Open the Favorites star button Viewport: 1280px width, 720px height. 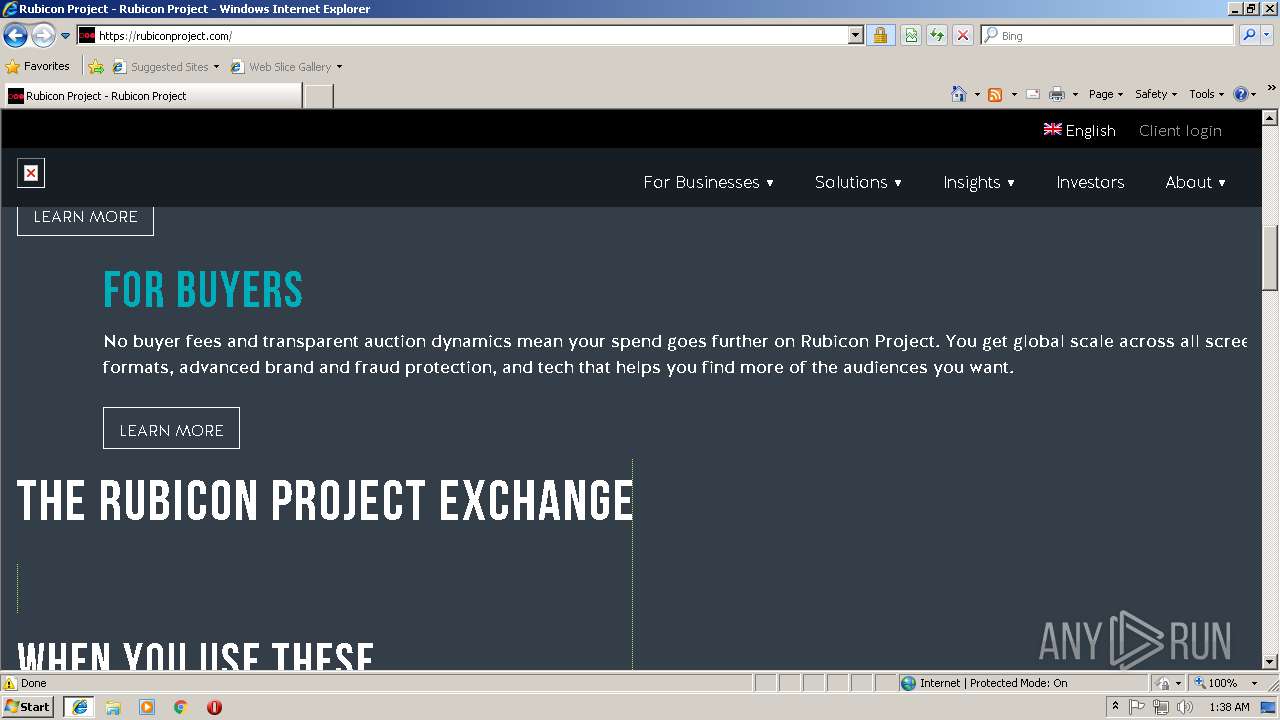click(x=38, y=66)
